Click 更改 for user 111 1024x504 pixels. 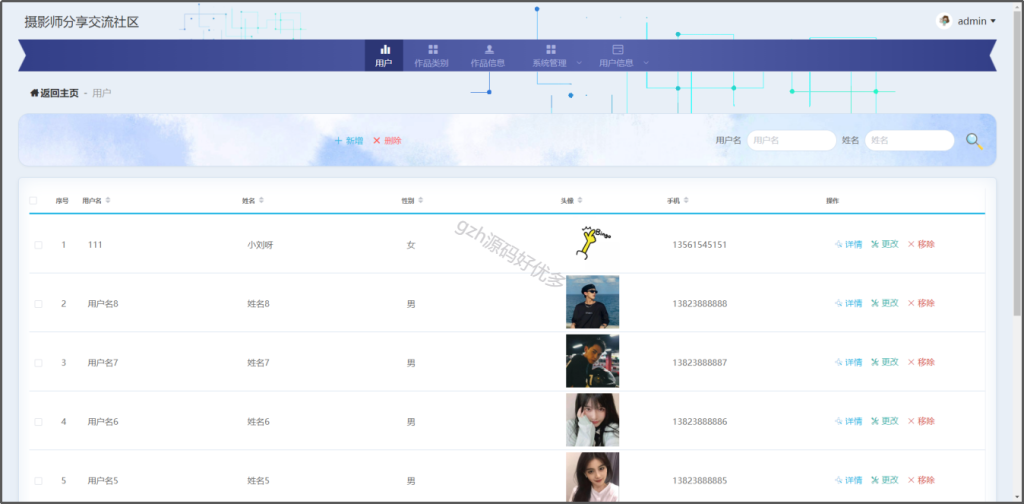[x=885, y=244]
